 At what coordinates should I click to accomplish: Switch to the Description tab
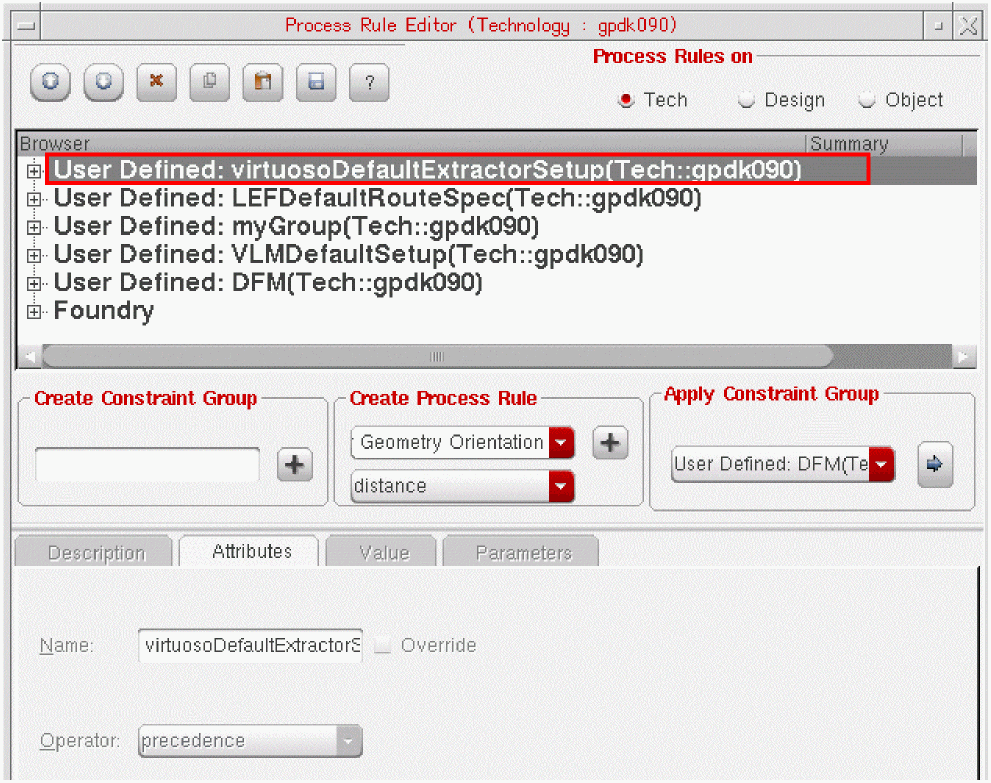click(x=94, y=552)
